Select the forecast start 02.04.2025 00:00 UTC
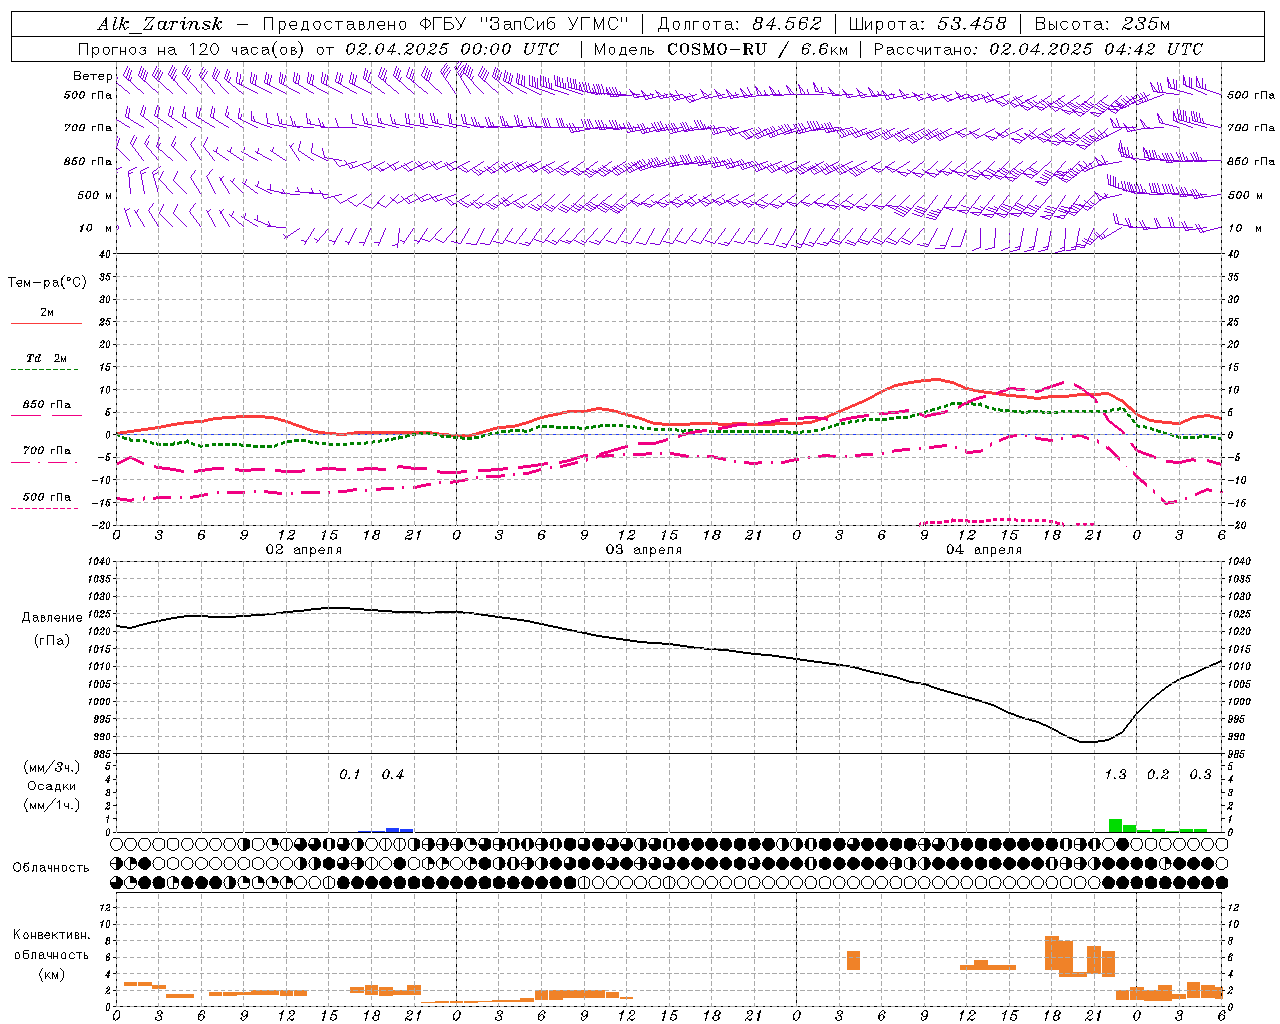 click(x=452, y=49)
